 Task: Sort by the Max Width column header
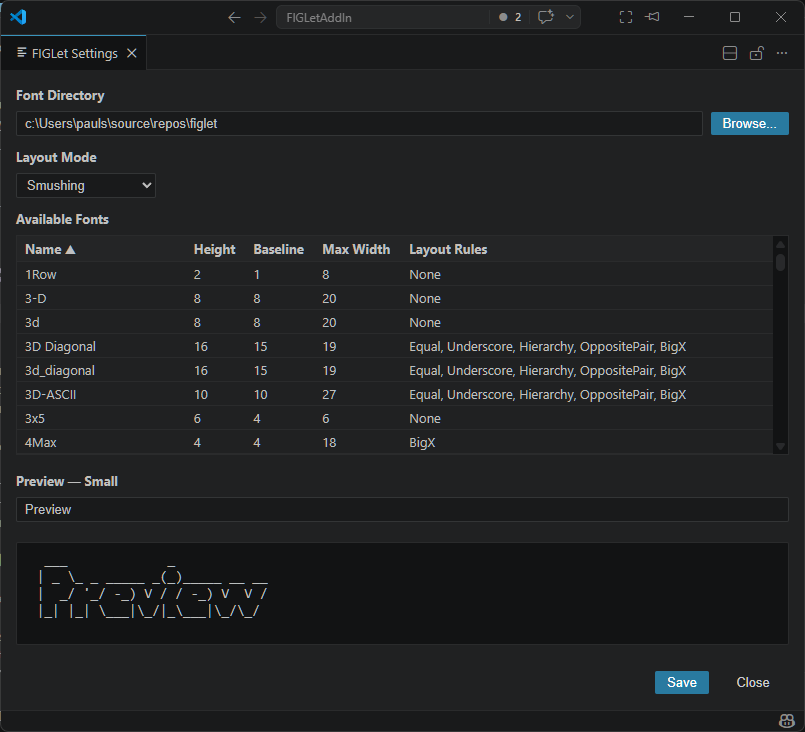tap(356, 249)
